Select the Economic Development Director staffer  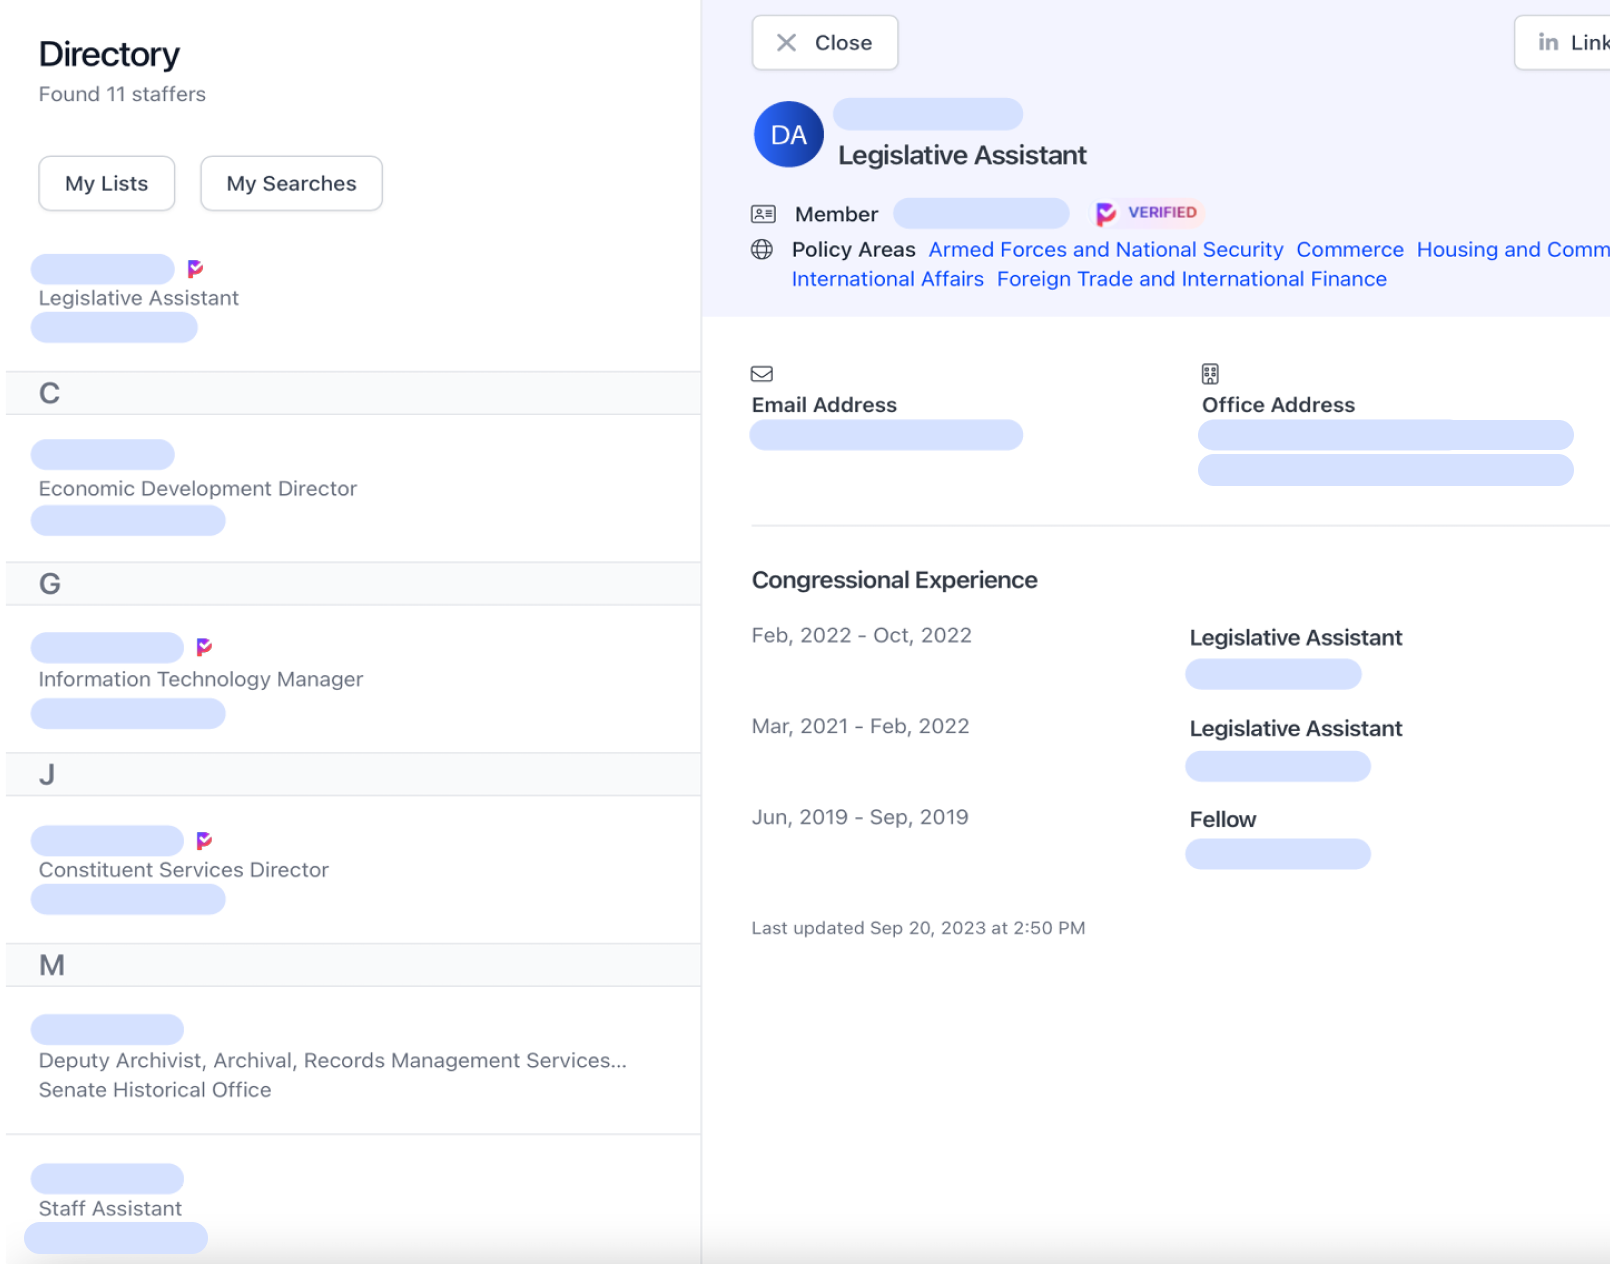197,488
